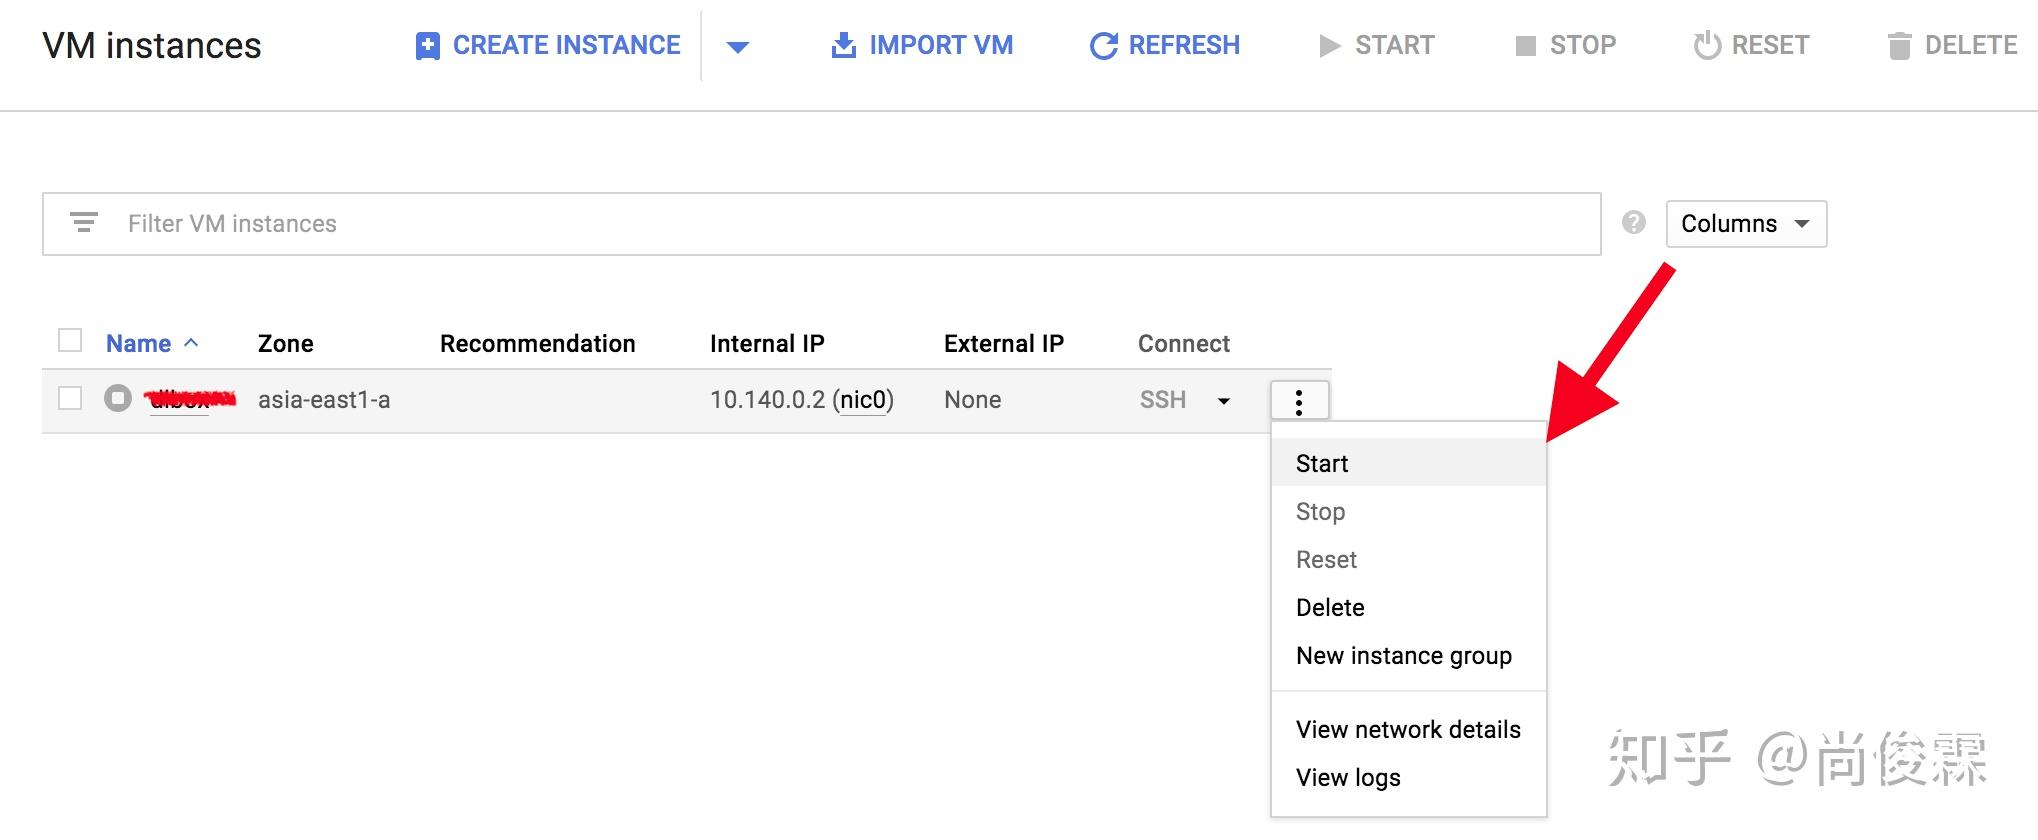Click the filter help question mark icon
The width and height of the screenshot is (2038, 840).
(1634, 223)
